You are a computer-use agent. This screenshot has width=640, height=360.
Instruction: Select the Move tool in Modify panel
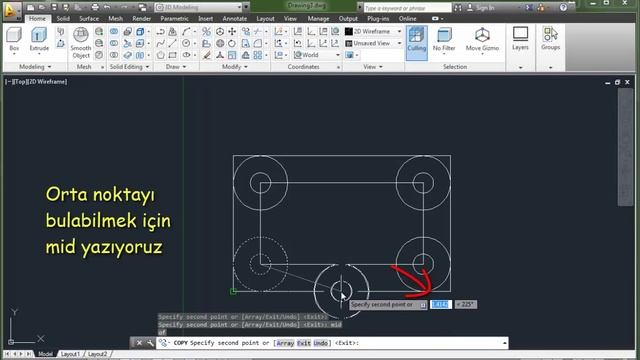232,31
